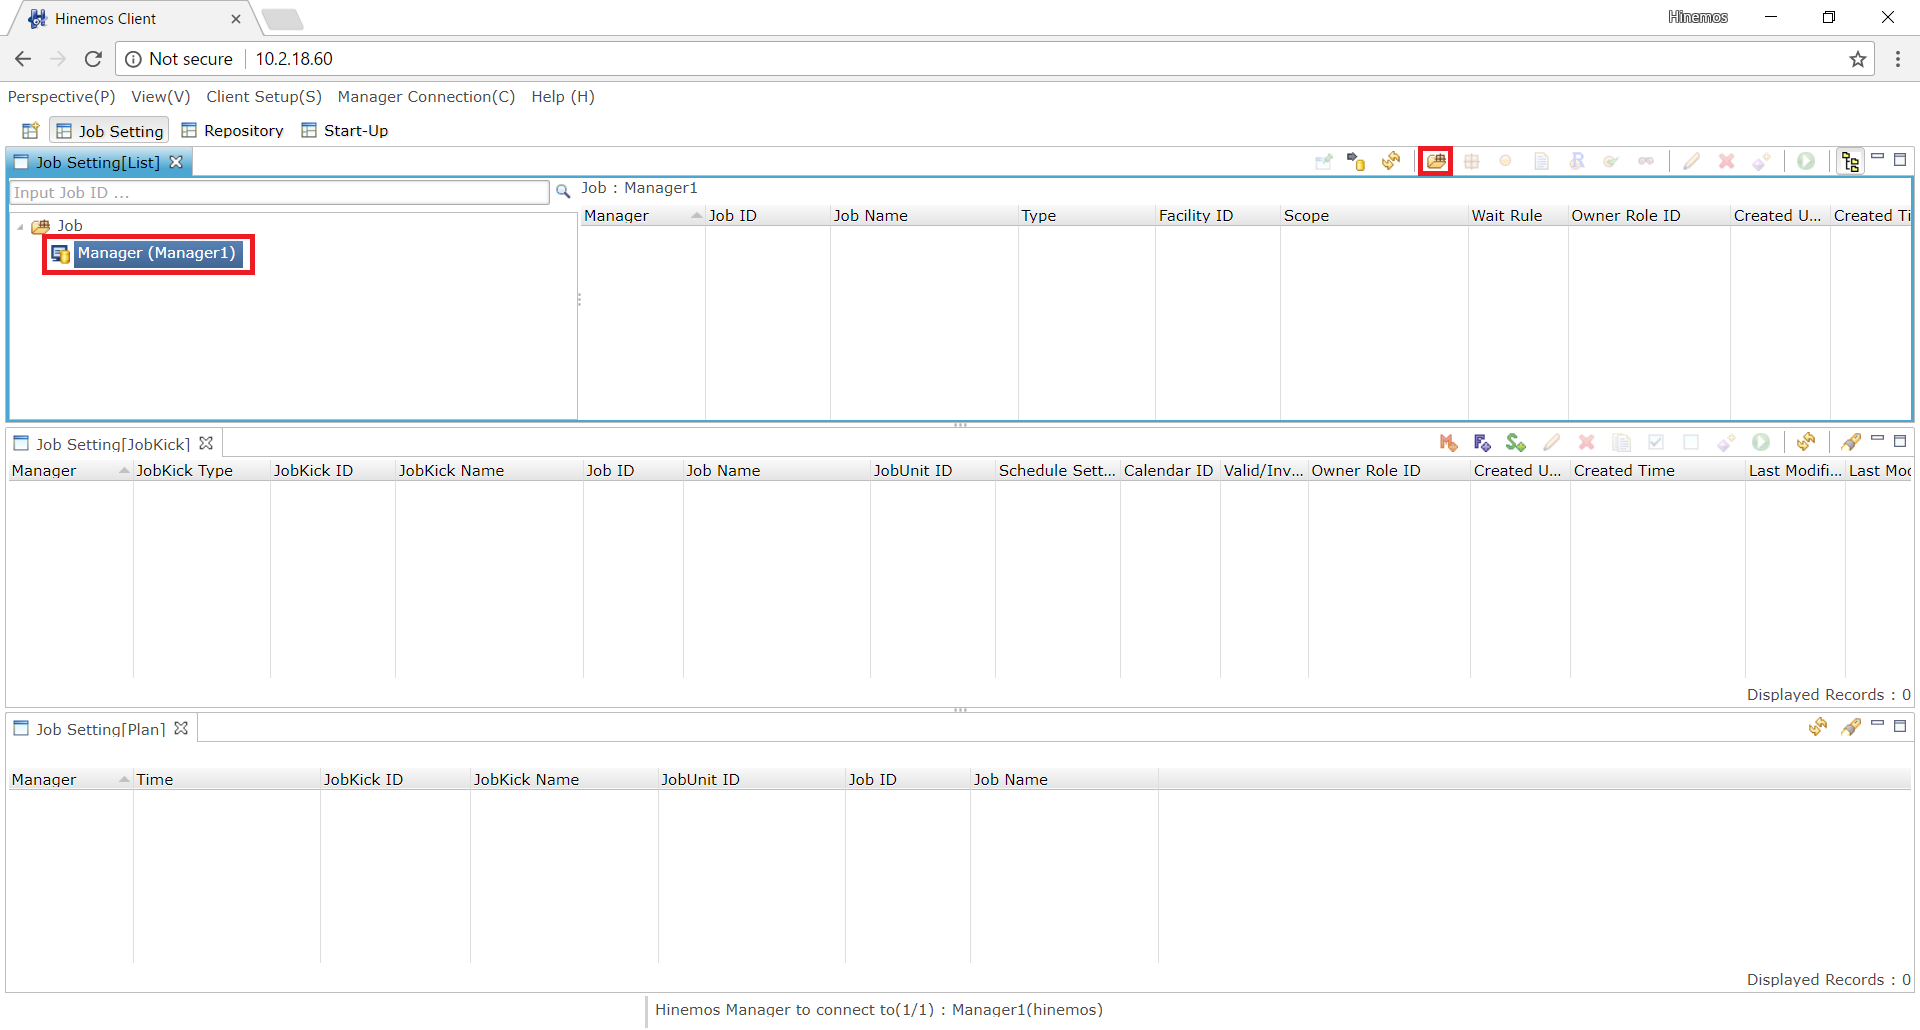
Task: Click the pencil edit icon in Job List toolbar
Action: tap(1691, 161)
